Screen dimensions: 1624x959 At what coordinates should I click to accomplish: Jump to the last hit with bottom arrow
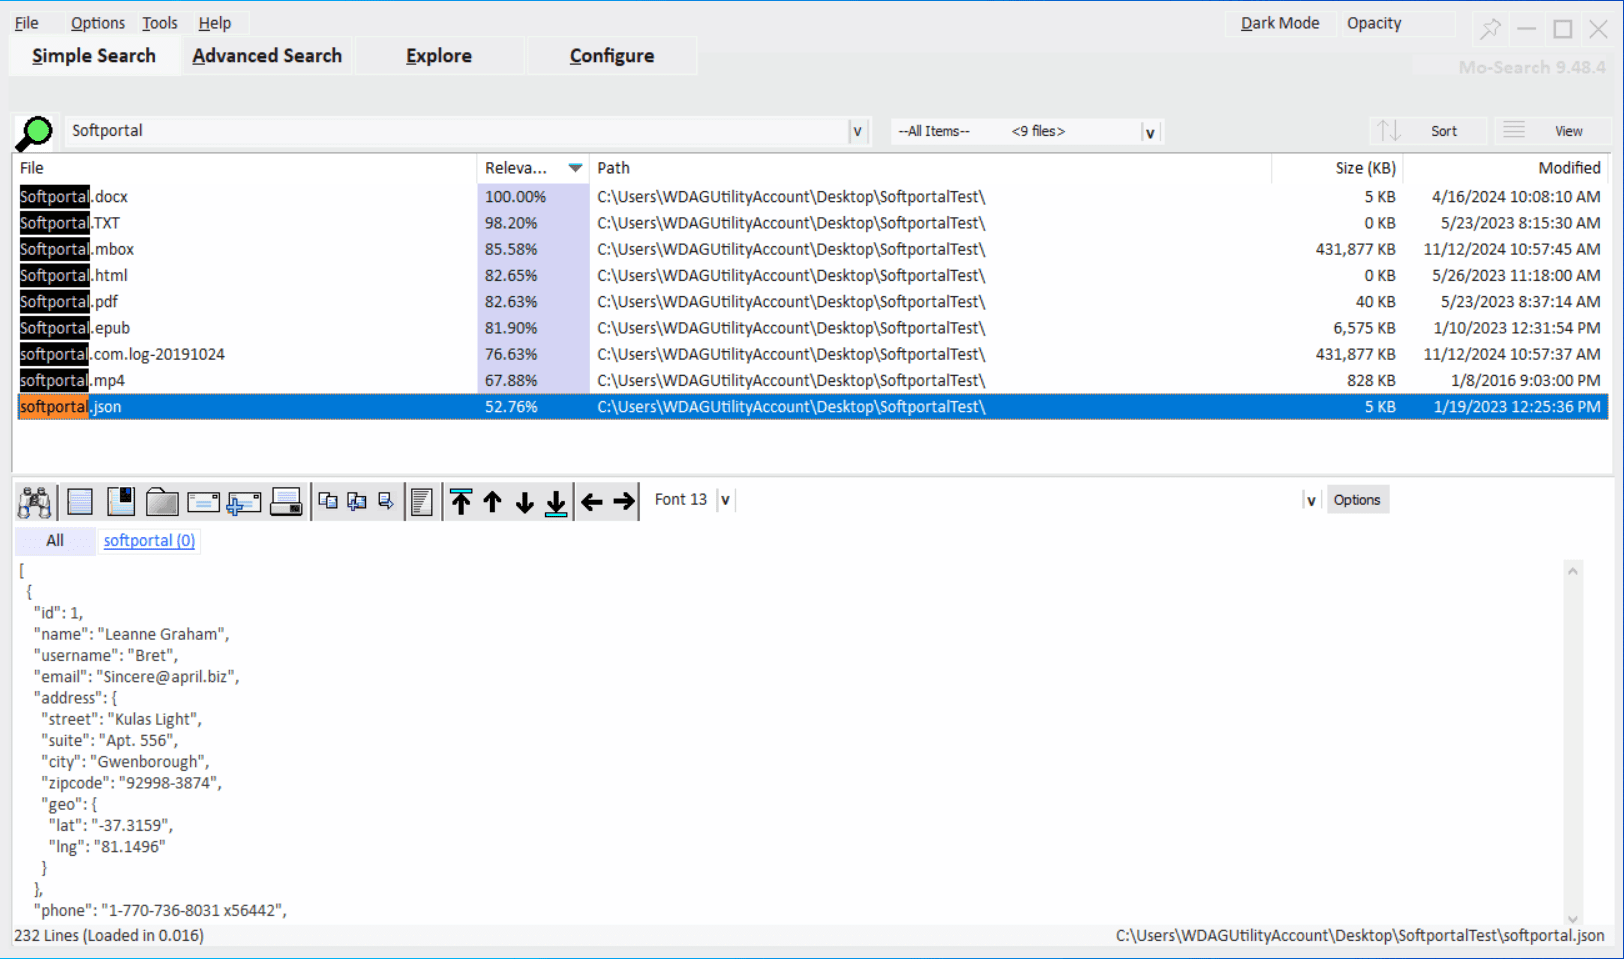(556, 501)
